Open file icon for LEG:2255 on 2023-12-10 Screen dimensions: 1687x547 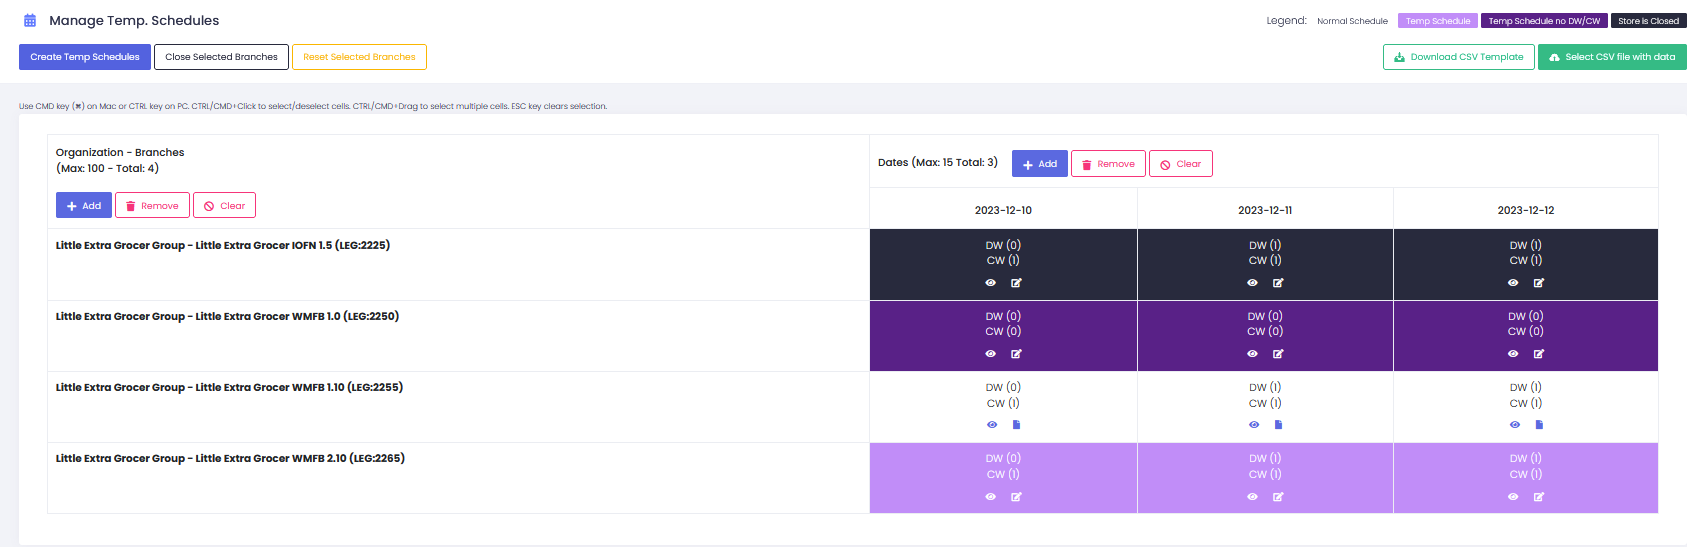pyautogui.click(x=1016, y=425)
